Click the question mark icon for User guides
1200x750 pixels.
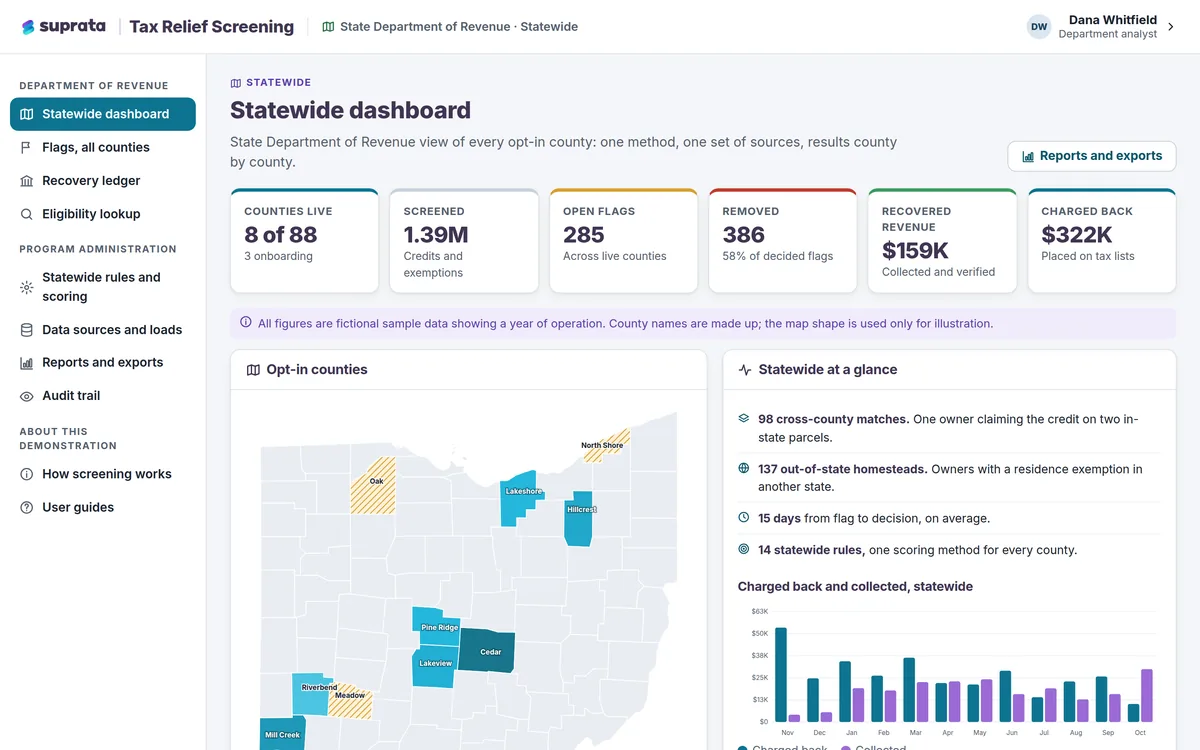click(x=27, y=508)
